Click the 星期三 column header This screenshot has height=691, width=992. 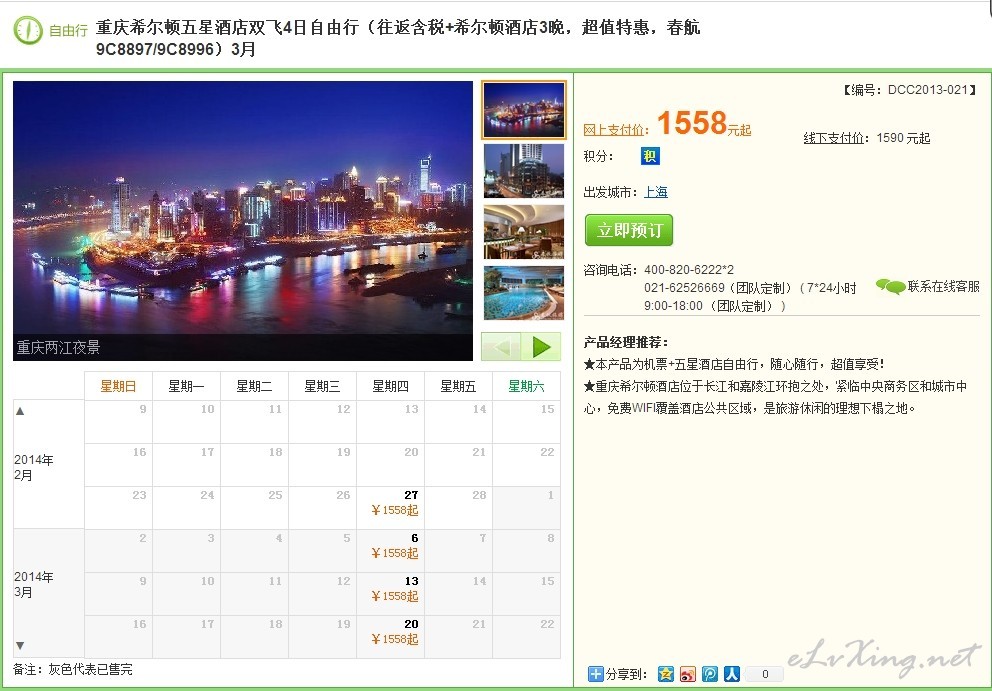pyautogui.click(x=322, y=386)
